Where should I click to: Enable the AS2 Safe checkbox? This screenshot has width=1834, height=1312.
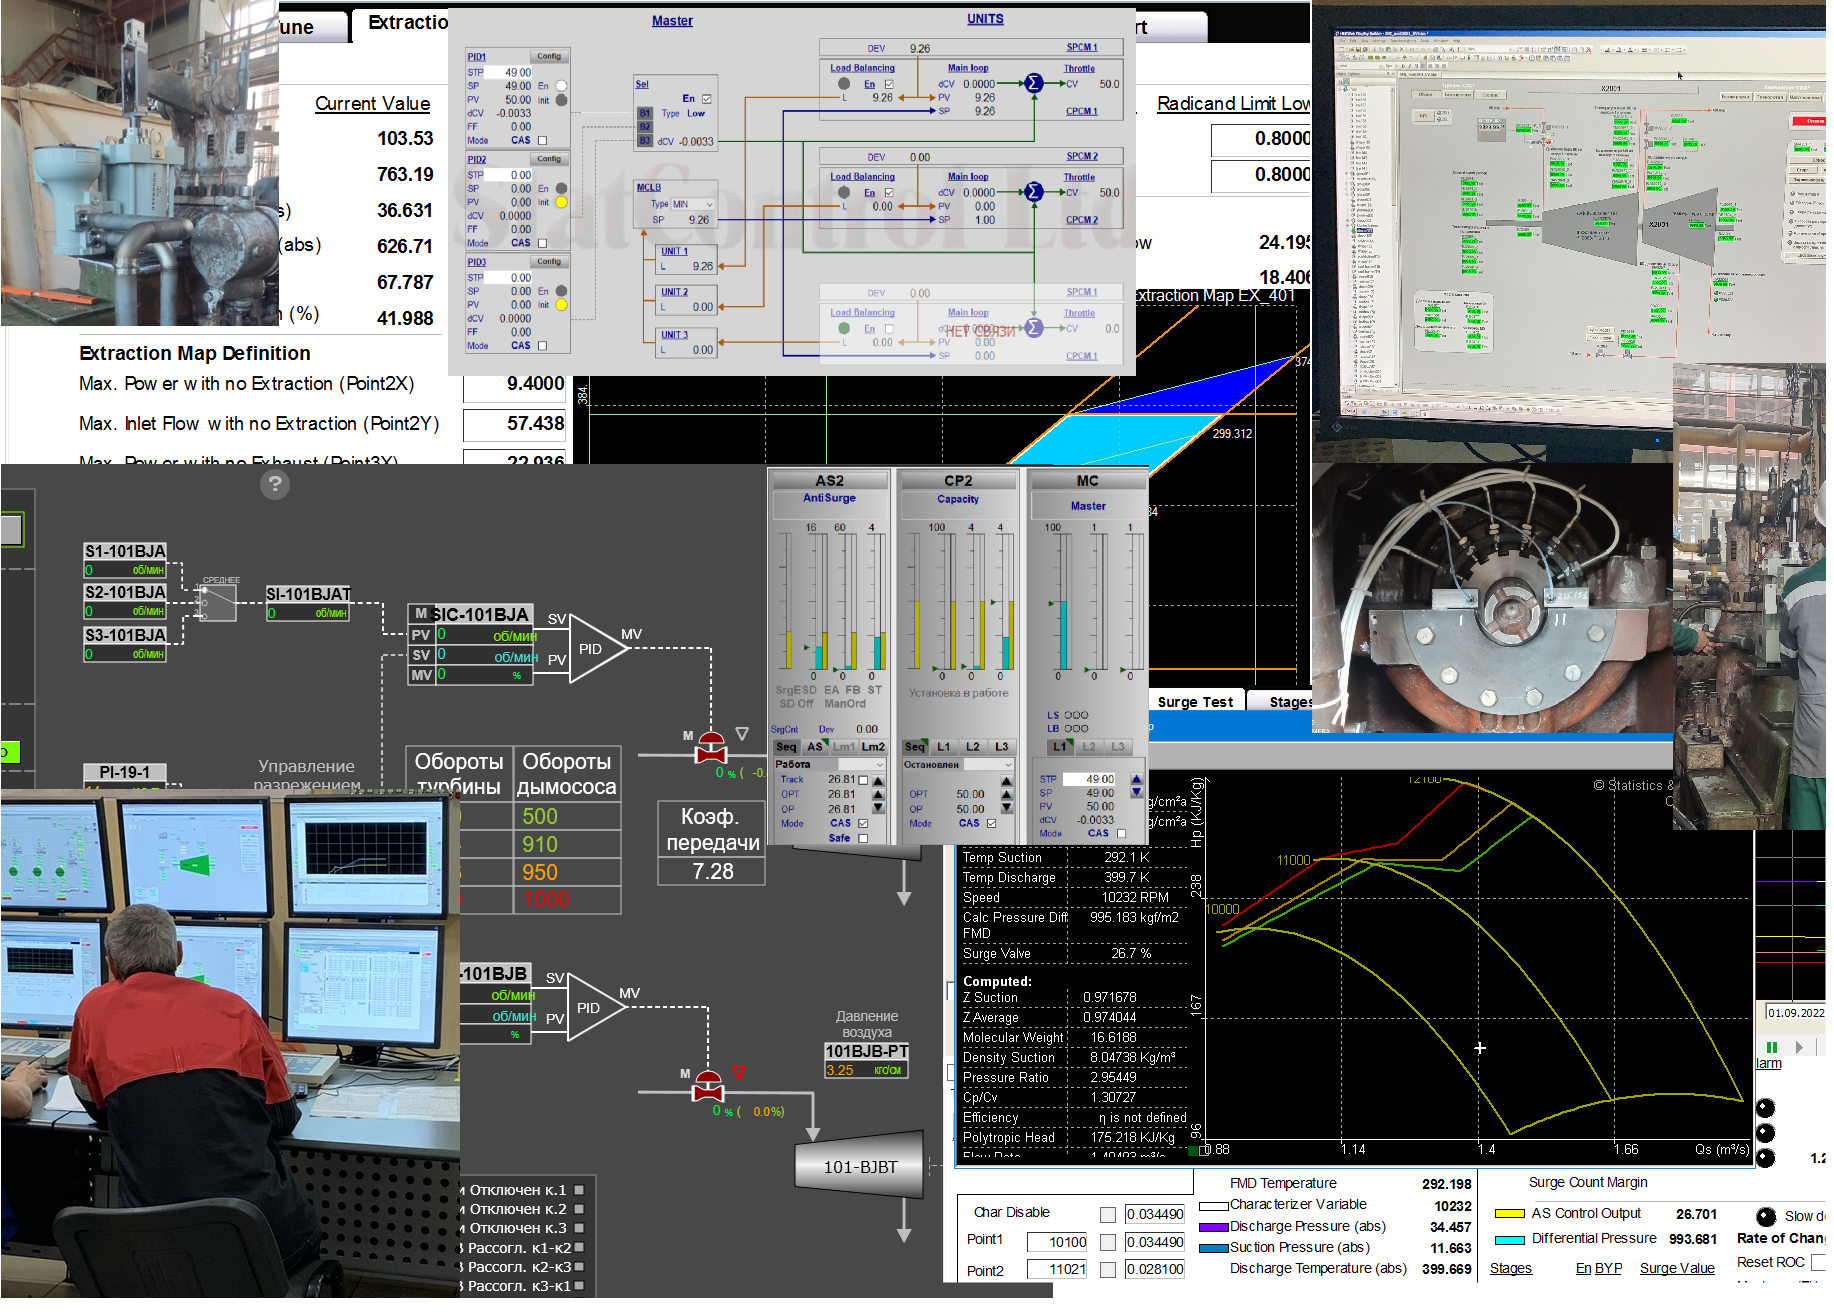click(x=863, y=838)
